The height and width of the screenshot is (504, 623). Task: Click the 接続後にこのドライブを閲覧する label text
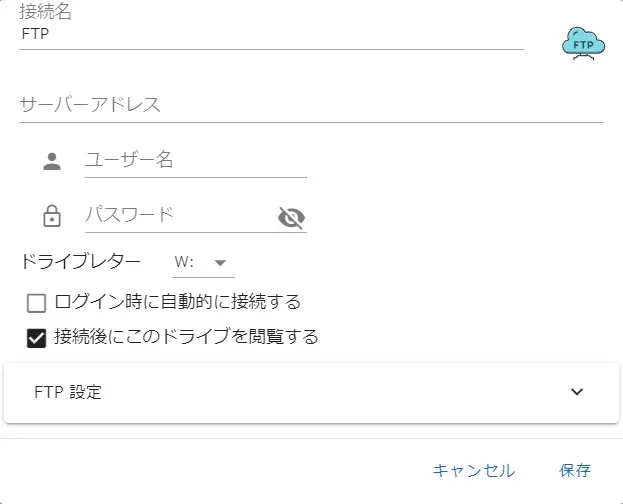[x=186, y=337]
